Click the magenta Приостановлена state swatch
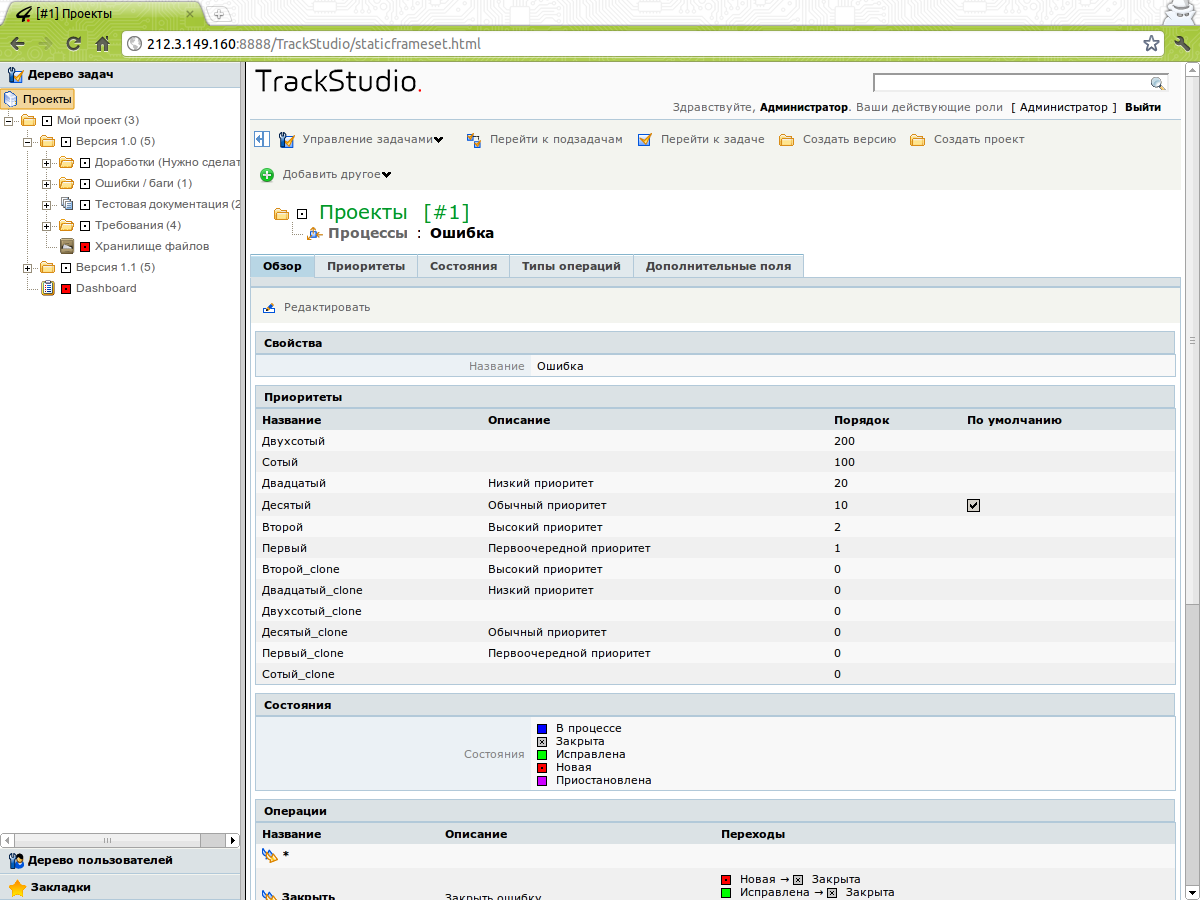Image resolution: width=1200 pixels, height=900 pixels. (x=542, y=781)
